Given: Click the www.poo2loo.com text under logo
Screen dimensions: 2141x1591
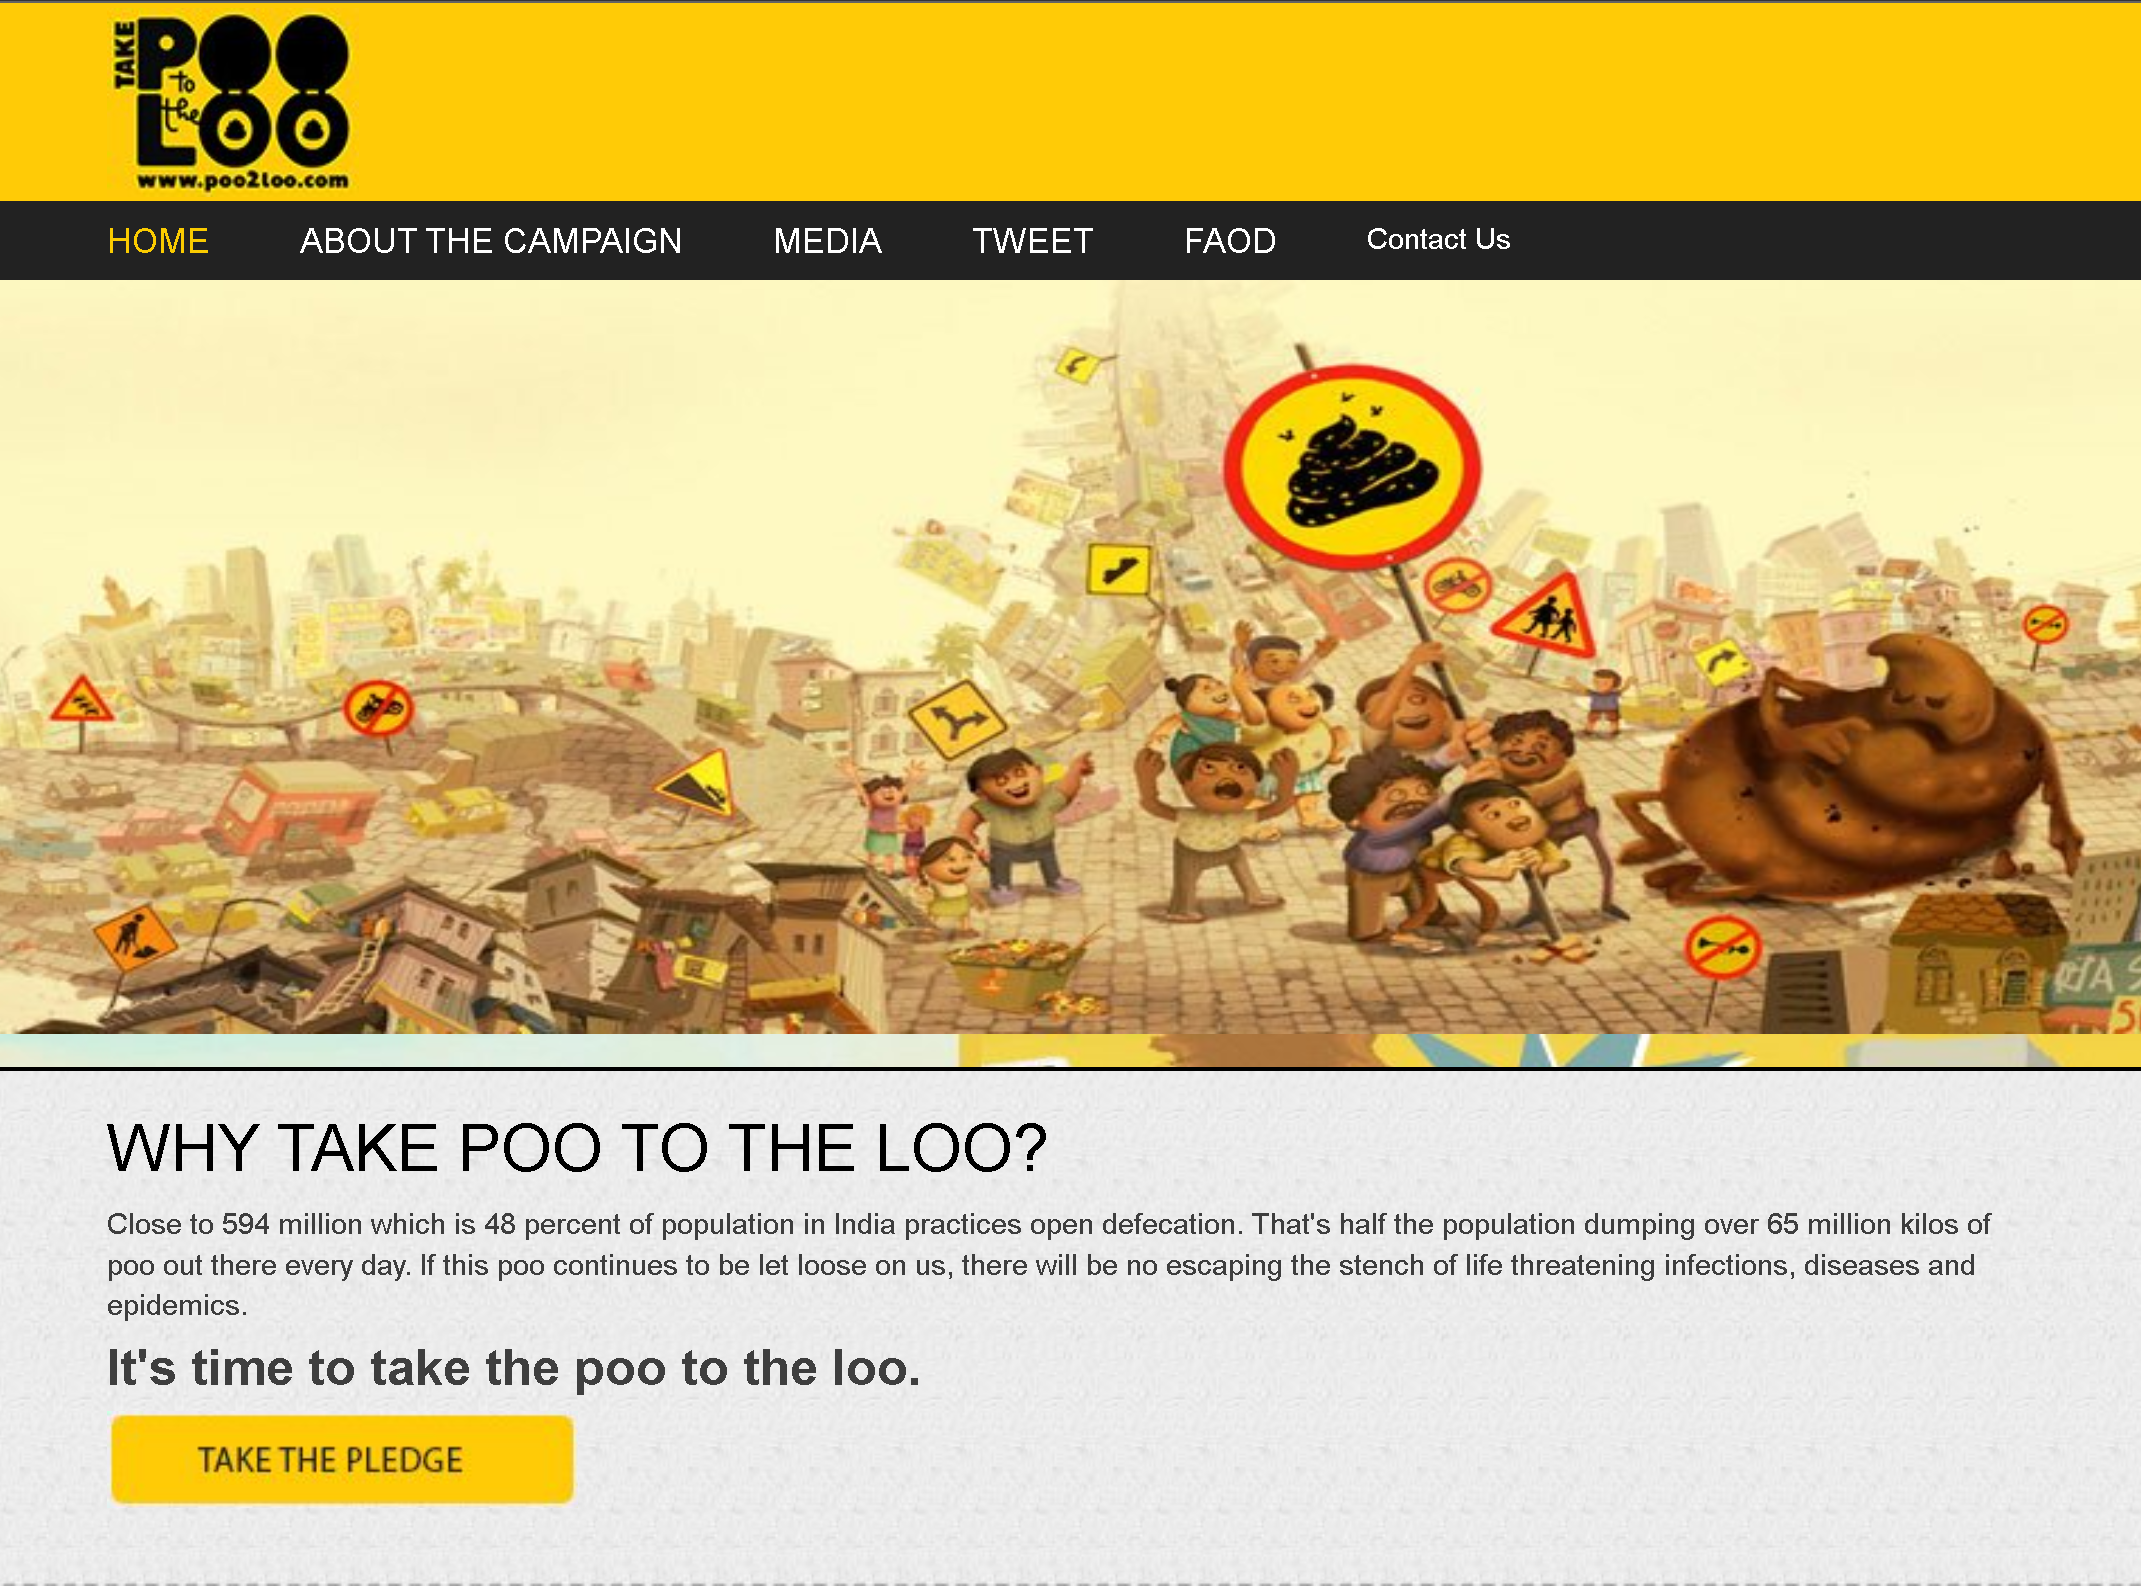Looking at the screenshot, I should pyautogui.click(x=243, y=181).
